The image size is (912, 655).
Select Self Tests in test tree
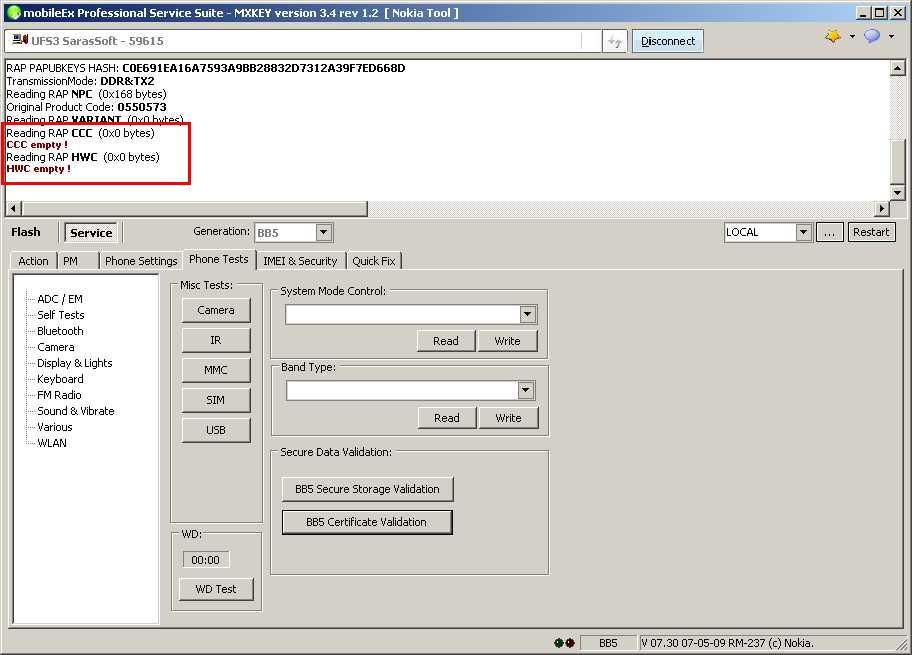pos(60,315)
